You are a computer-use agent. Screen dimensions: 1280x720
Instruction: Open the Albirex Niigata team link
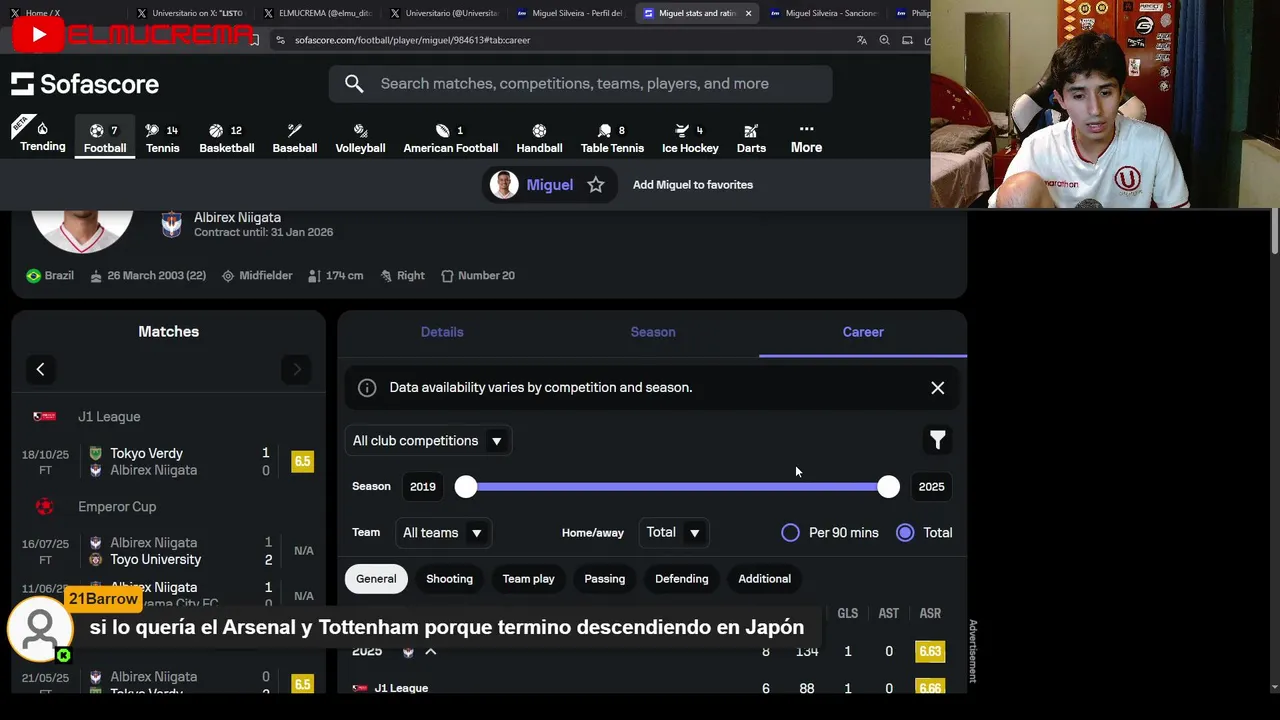click(237, 217)
